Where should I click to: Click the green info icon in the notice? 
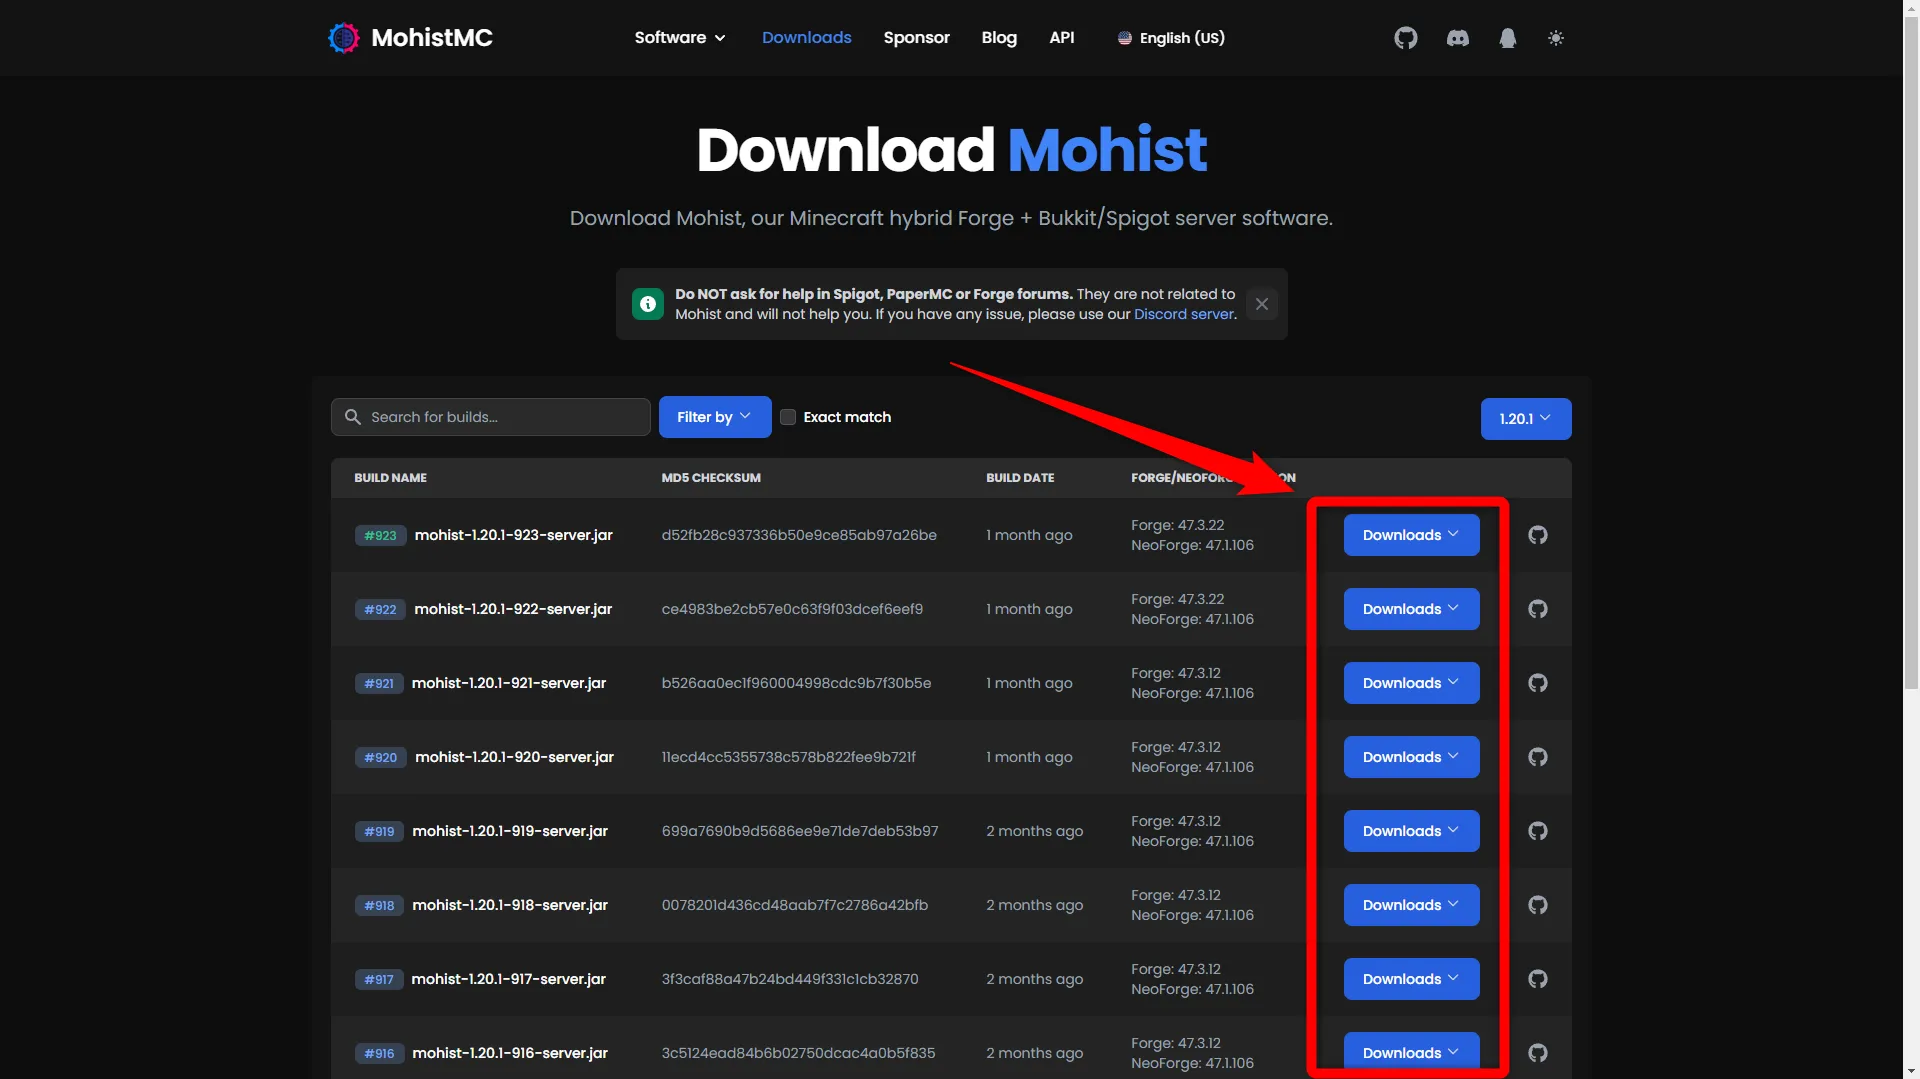(648, 304)
